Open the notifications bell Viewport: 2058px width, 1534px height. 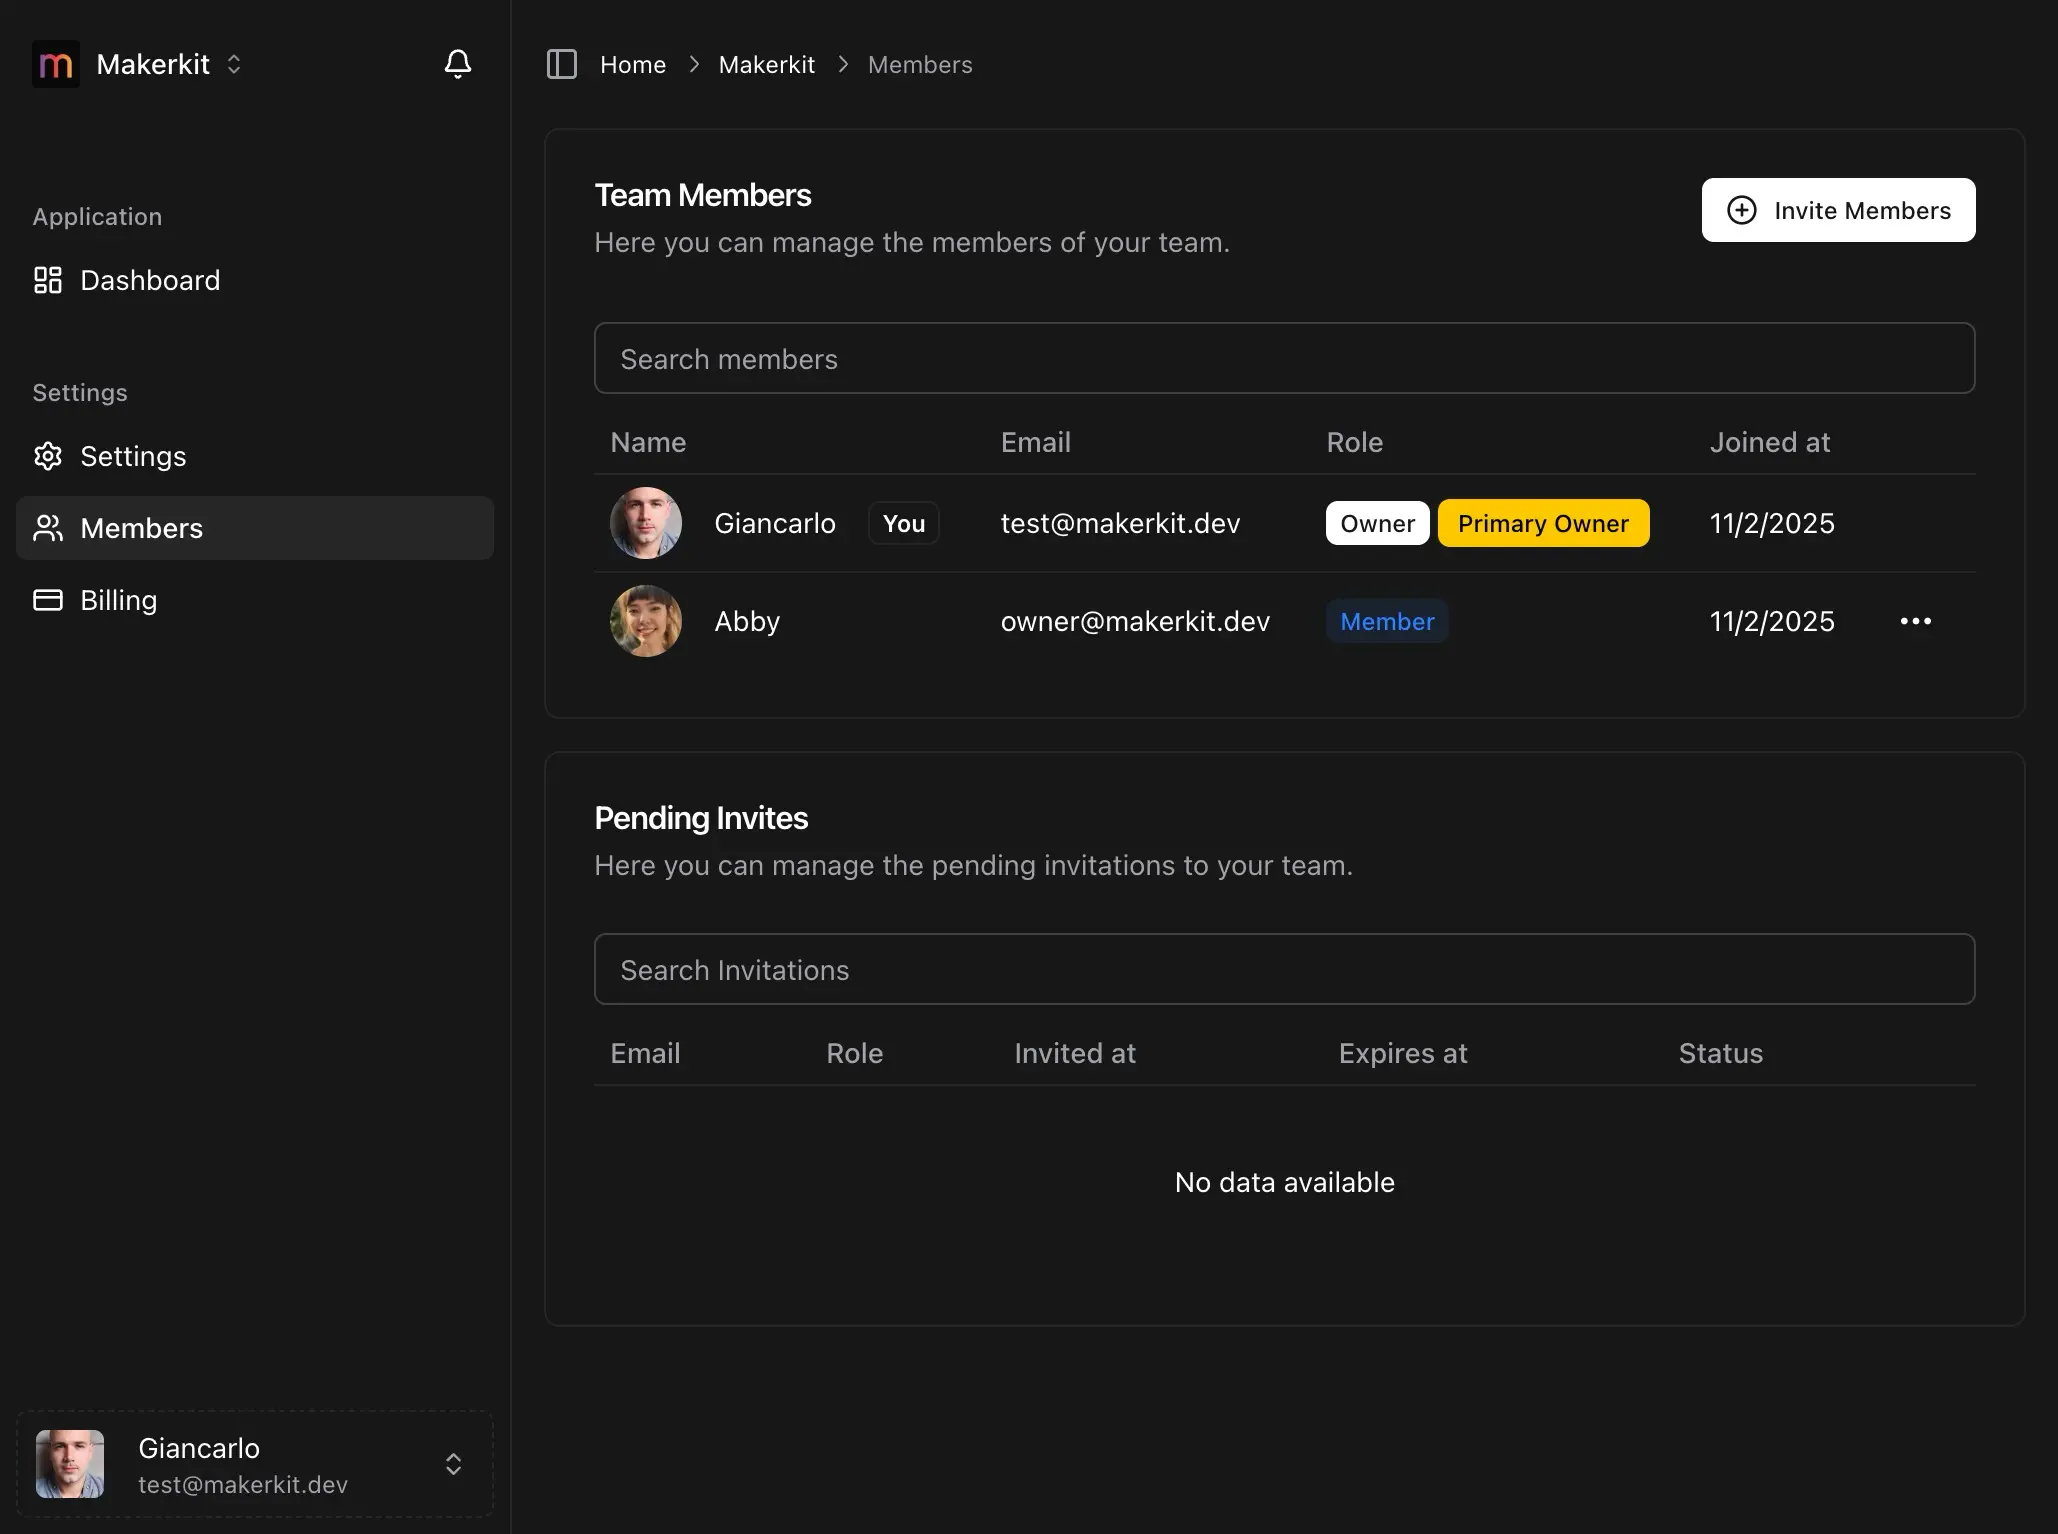pos(457,64)
